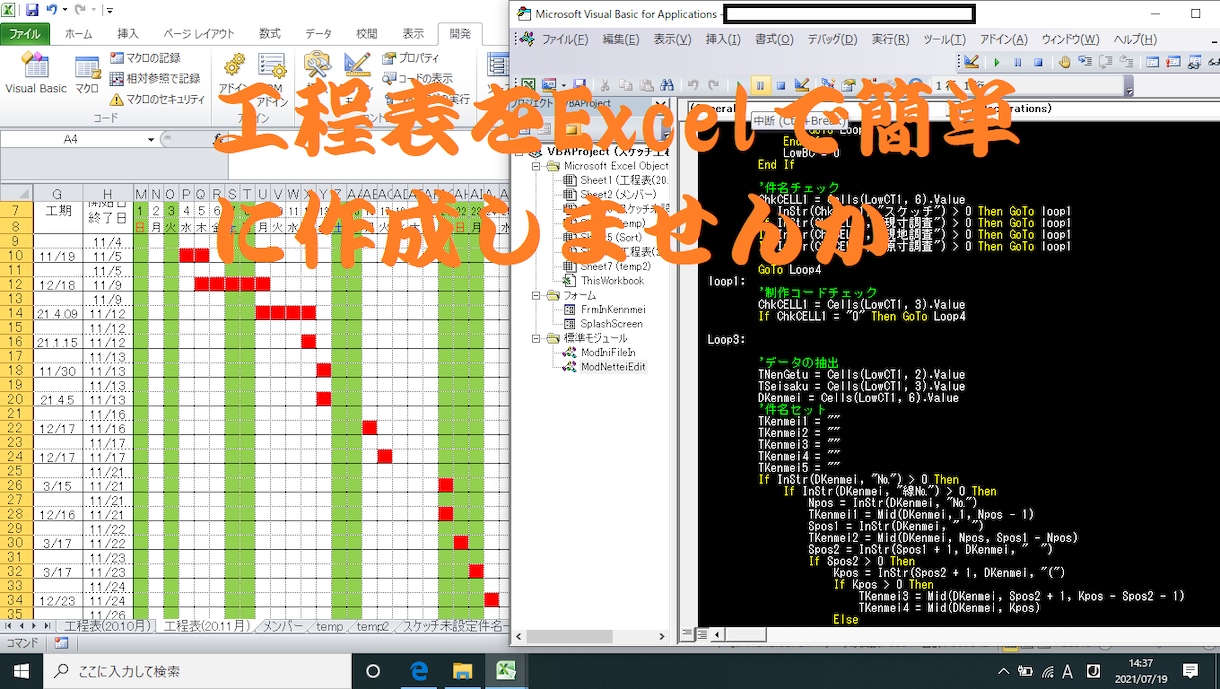Select Sheet7 (temp2) in project tree
This screenshot has height=689, width=1220.
607,267
